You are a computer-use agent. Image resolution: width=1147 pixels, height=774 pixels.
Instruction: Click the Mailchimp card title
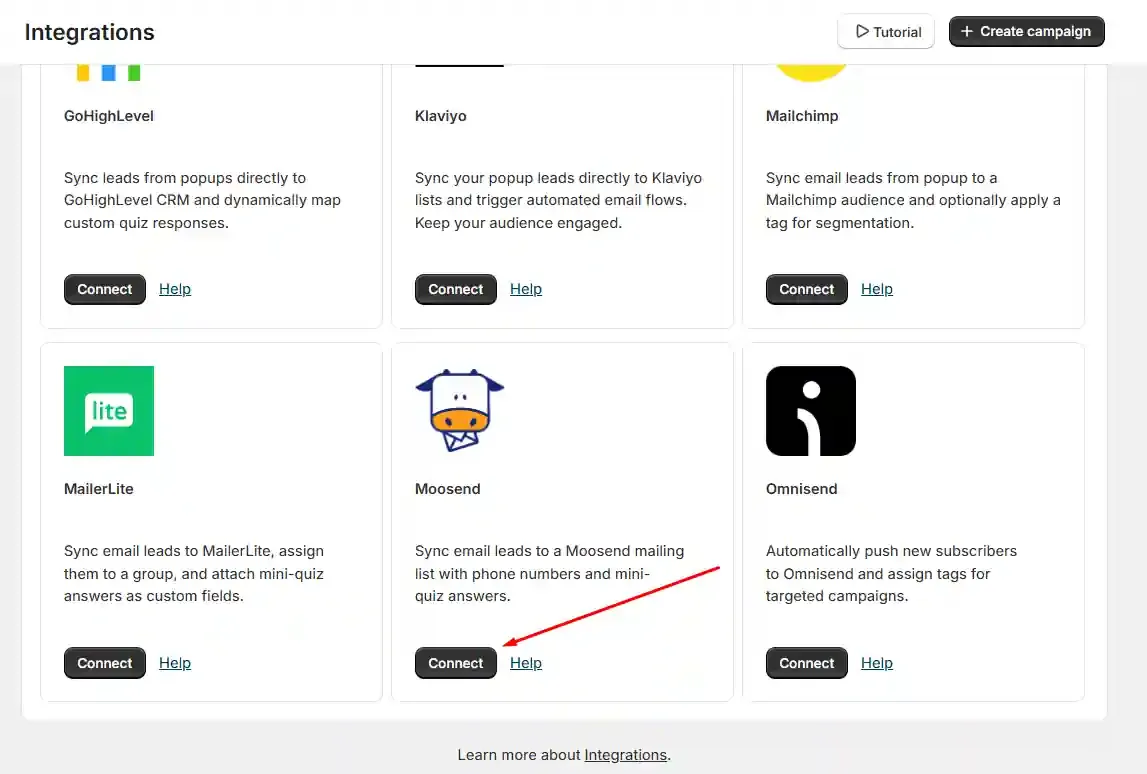[x=802, y=116]
